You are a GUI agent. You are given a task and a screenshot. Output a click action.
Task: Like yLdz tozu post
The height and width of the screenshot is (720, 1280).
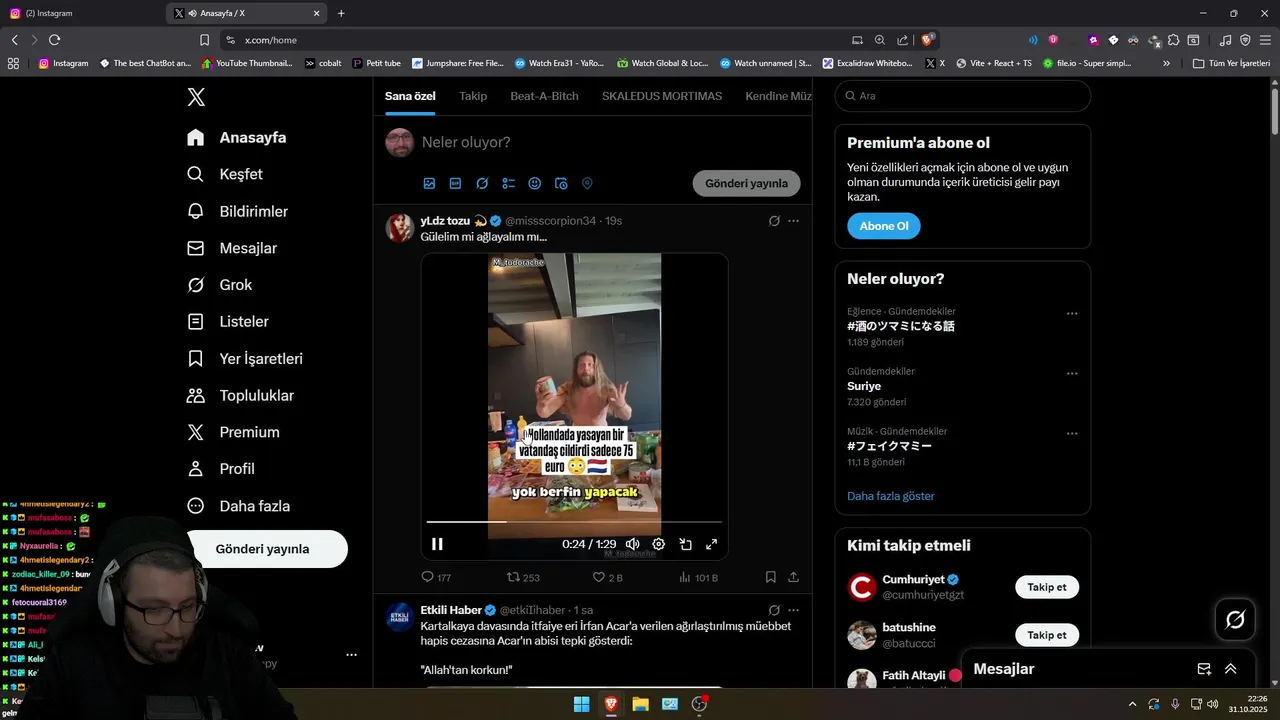(608, 577)
